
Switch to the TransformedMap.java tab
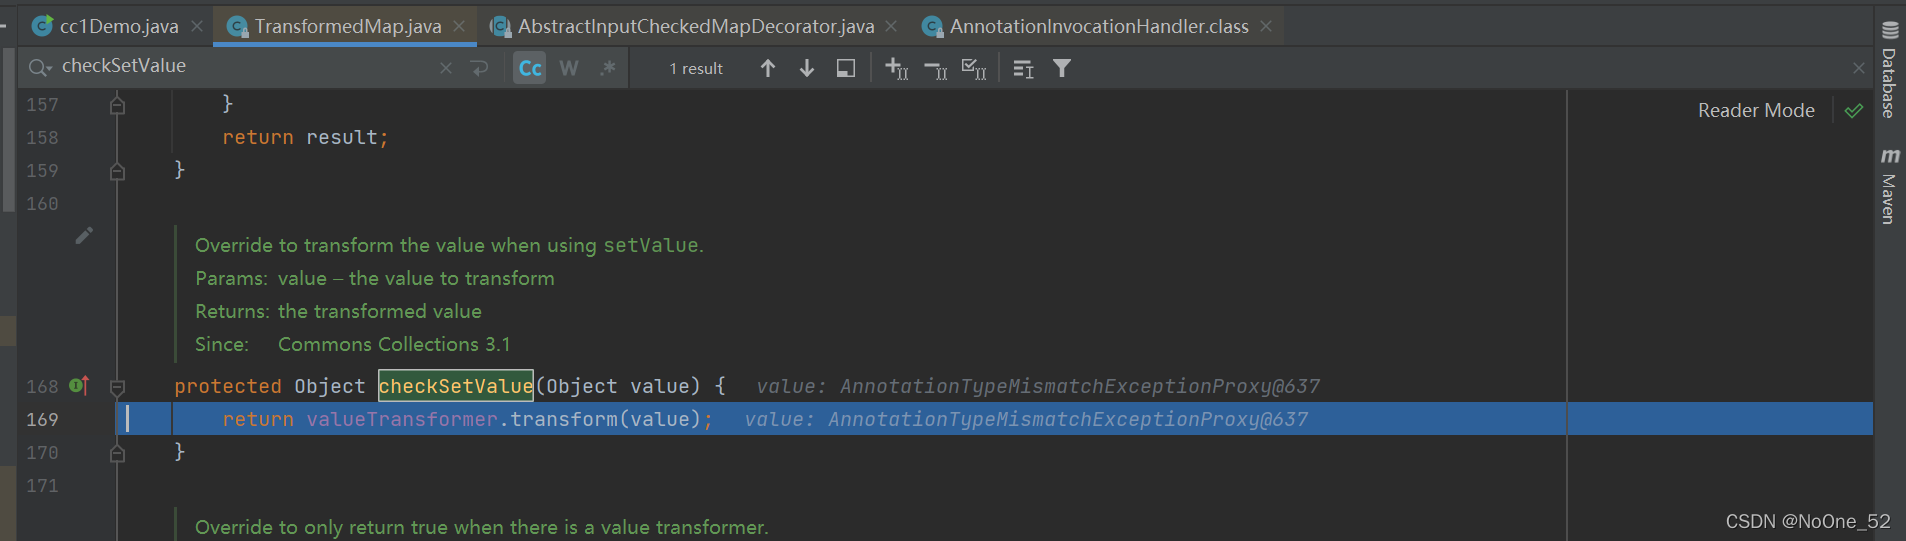click(347, 27)
